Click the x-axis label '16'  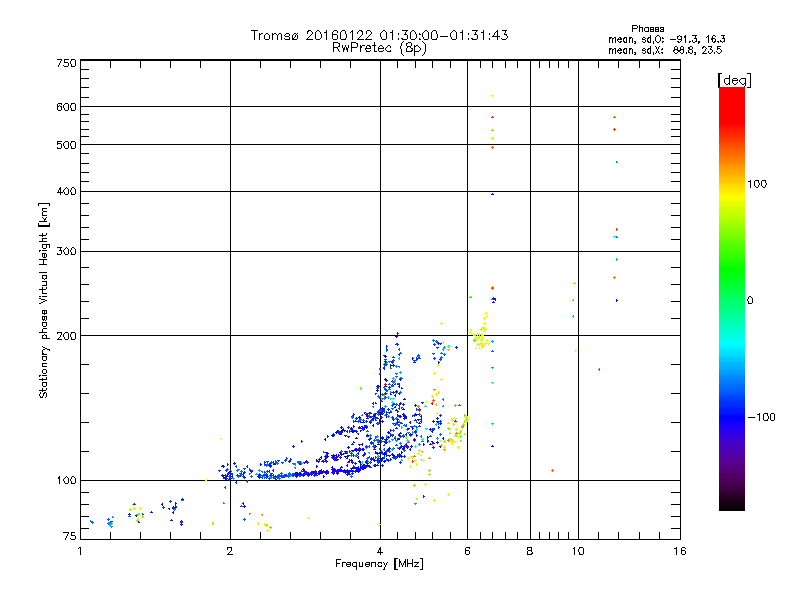pyautogui.click(x=680, y=551)
